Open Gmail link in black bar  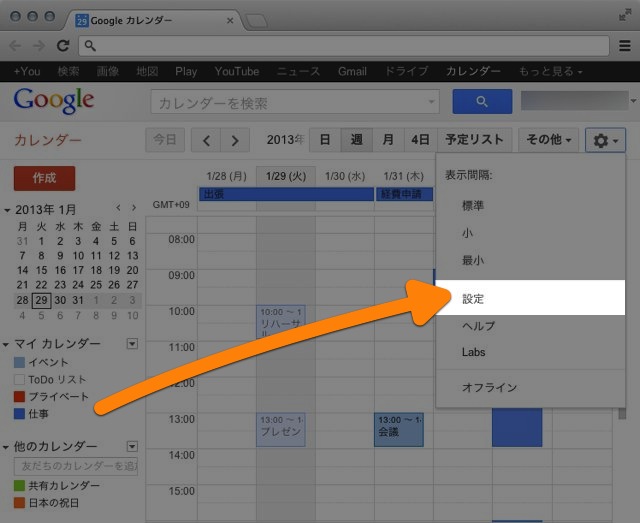[x=352, y=71]
